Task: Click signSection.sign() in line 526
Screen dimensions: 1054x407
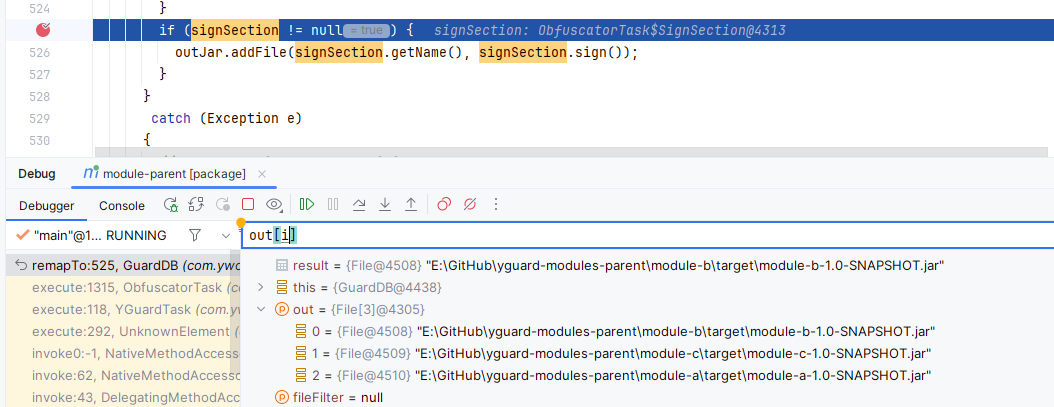Action: (x=554, y=52)
